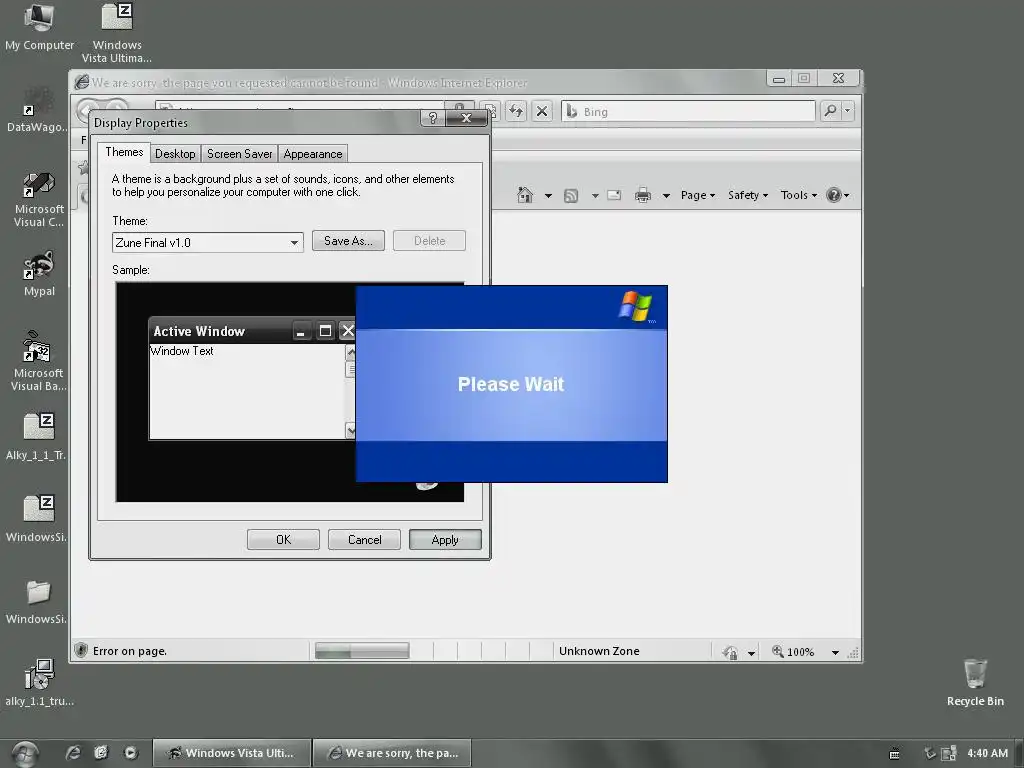Click Display Properties help question button
The height and width of the screenshot is (768, 1024).
click(432, 118)
